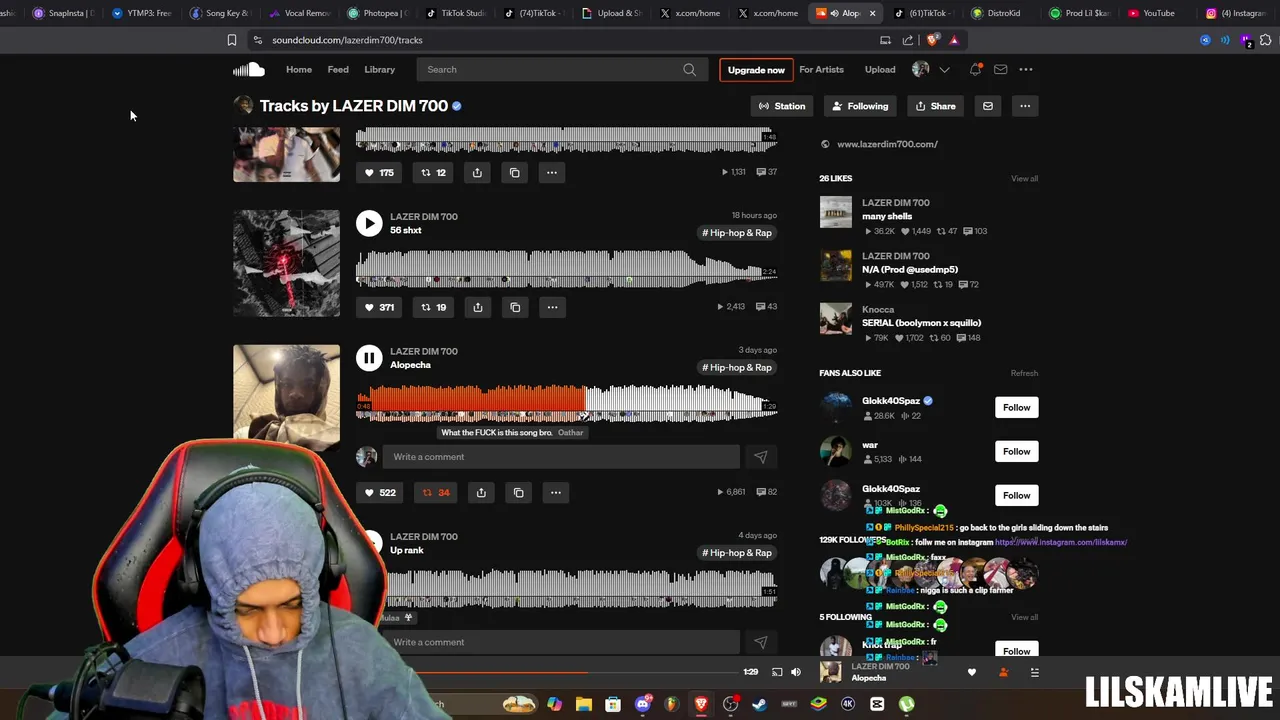Copy link for 56 shxt track
The width and height of the screenshot is (1280, 720).
point(515,307)
